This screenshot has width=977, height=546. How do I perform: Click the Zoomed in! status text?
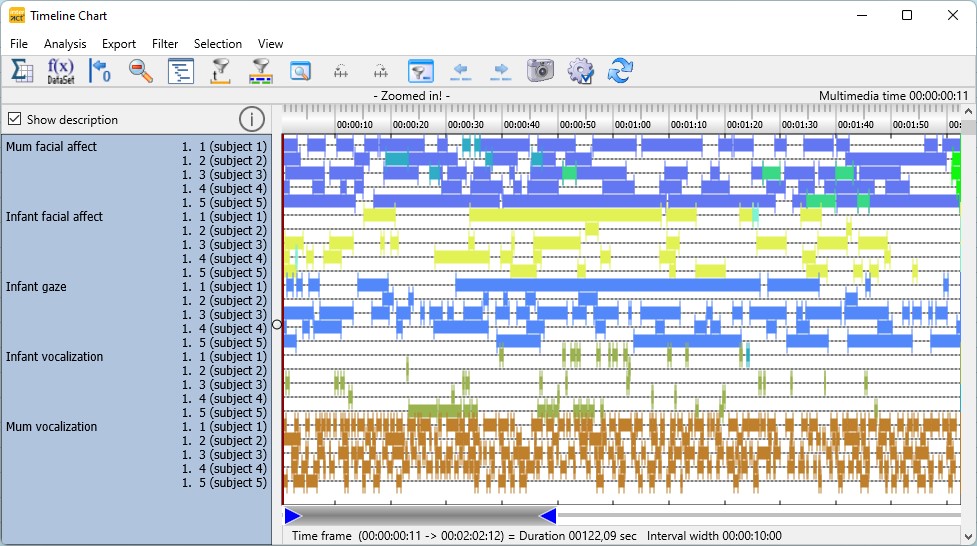[x=411, y=95]
